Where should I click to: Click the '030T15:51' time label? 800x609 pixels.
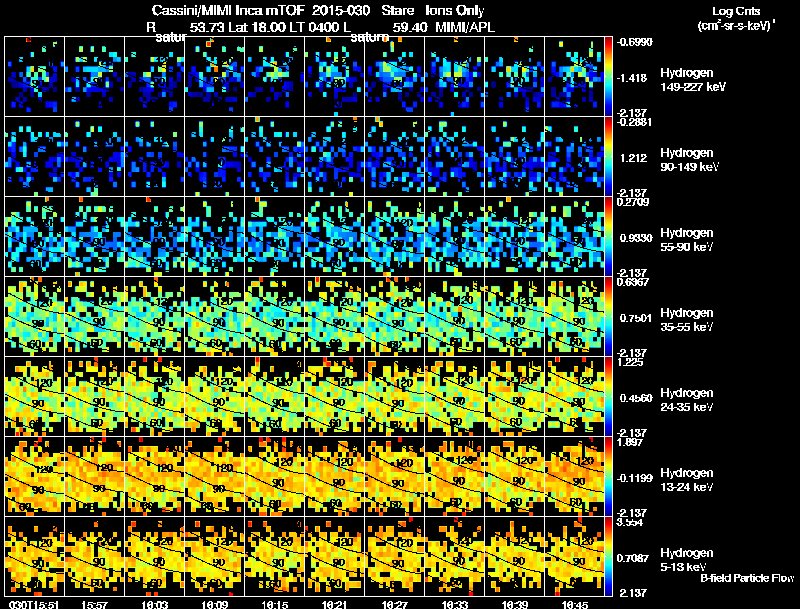(x=34, y=604)
